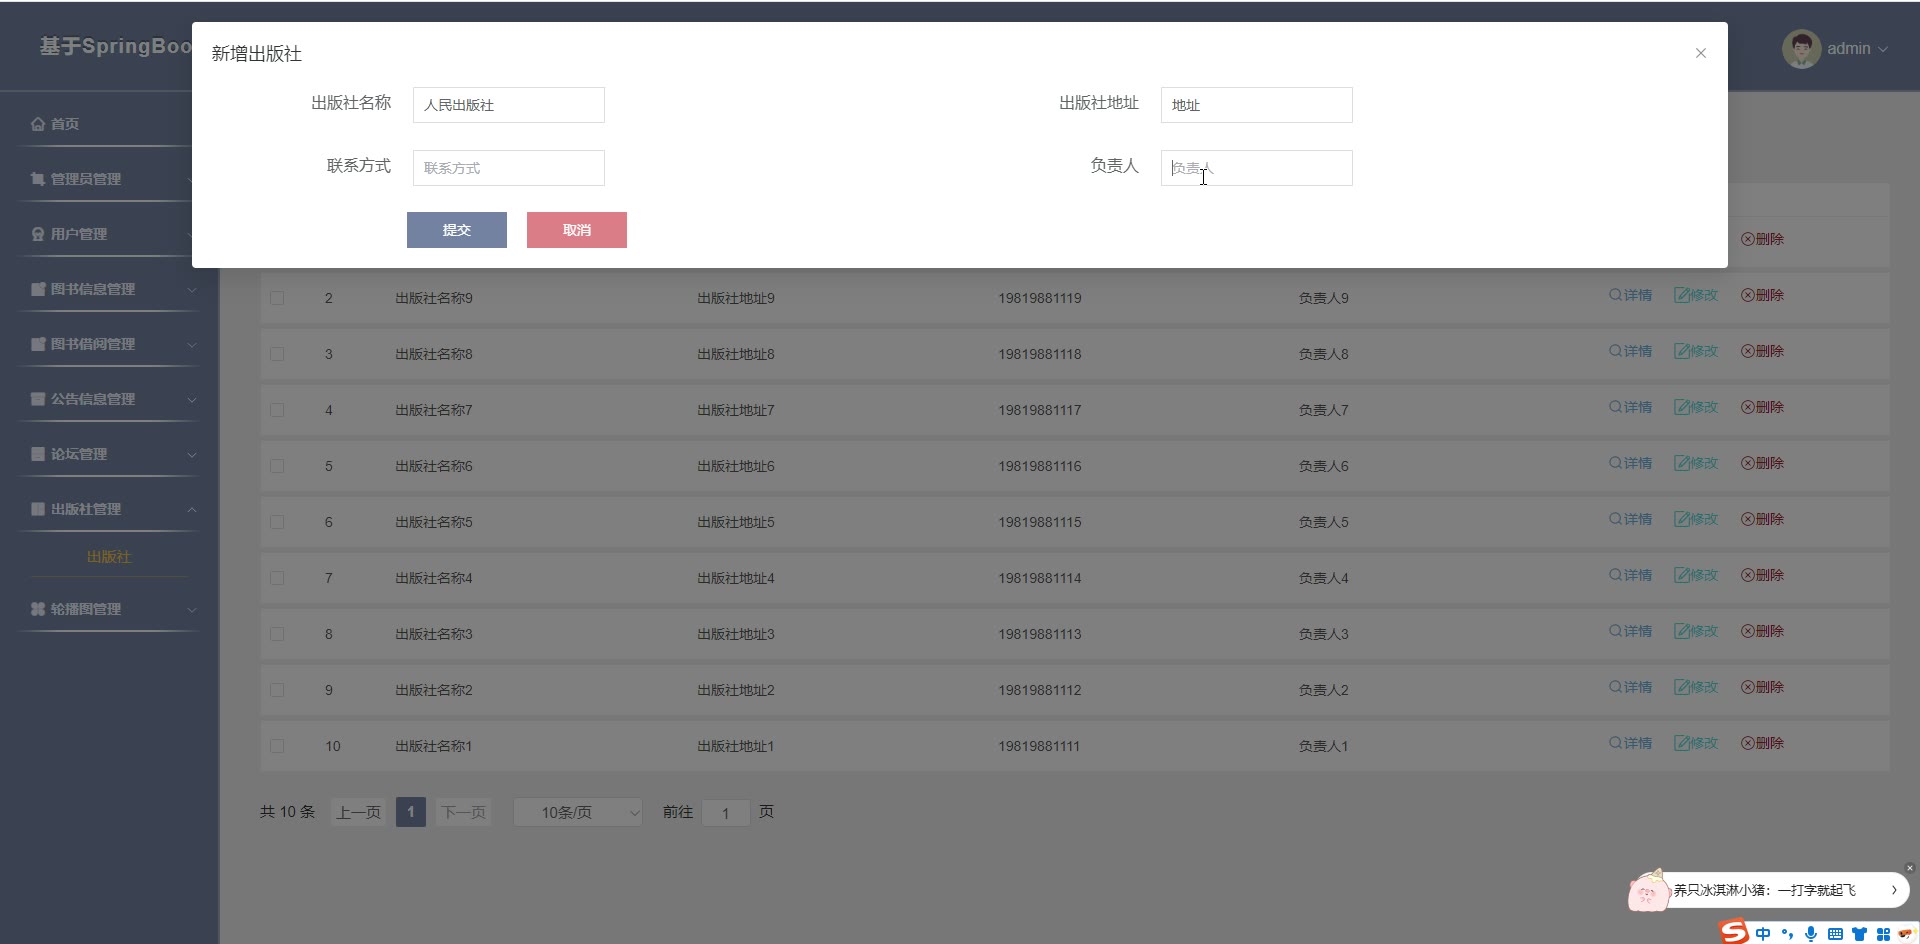This screenshot has height=944, width=1920.
Task: Click 下一页 next page button
Action: click(x=463, y=812)
